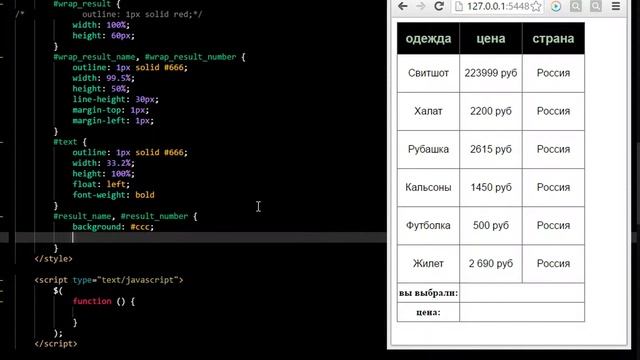
Task: Reload the page in the browser
Action: point(439,6)
